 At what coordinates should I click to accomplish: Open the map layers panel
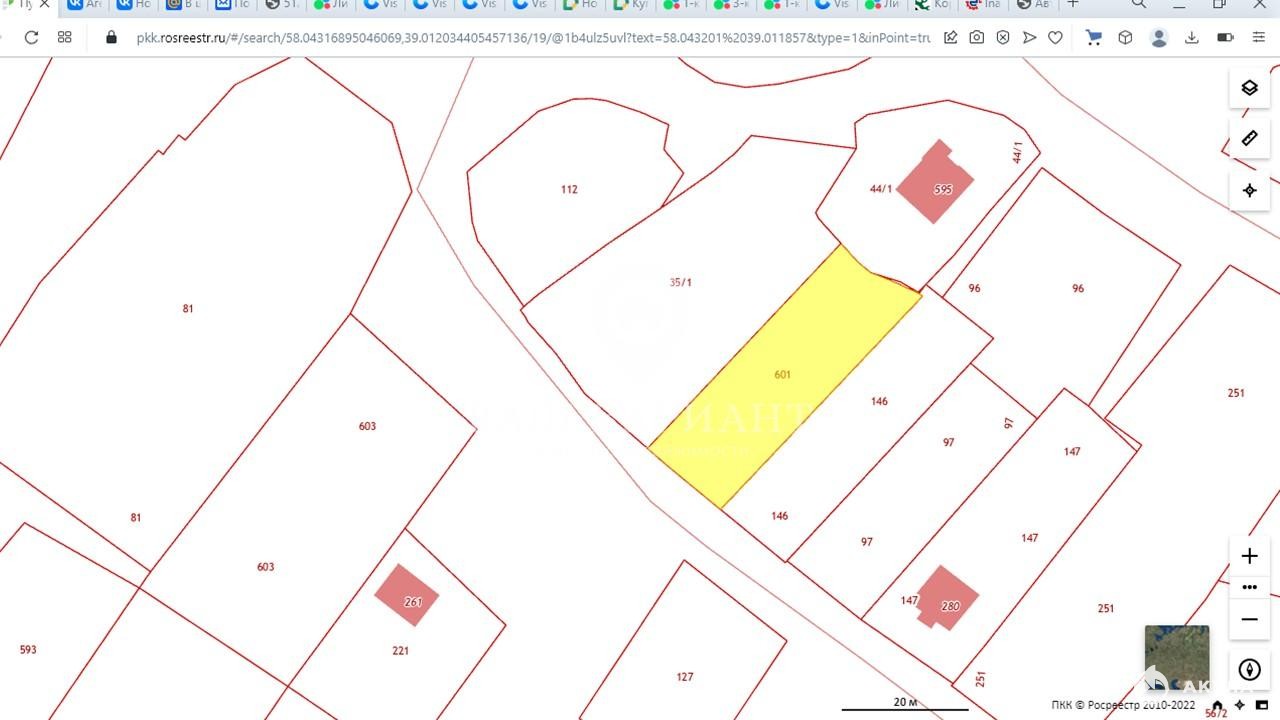[1249, 88]
